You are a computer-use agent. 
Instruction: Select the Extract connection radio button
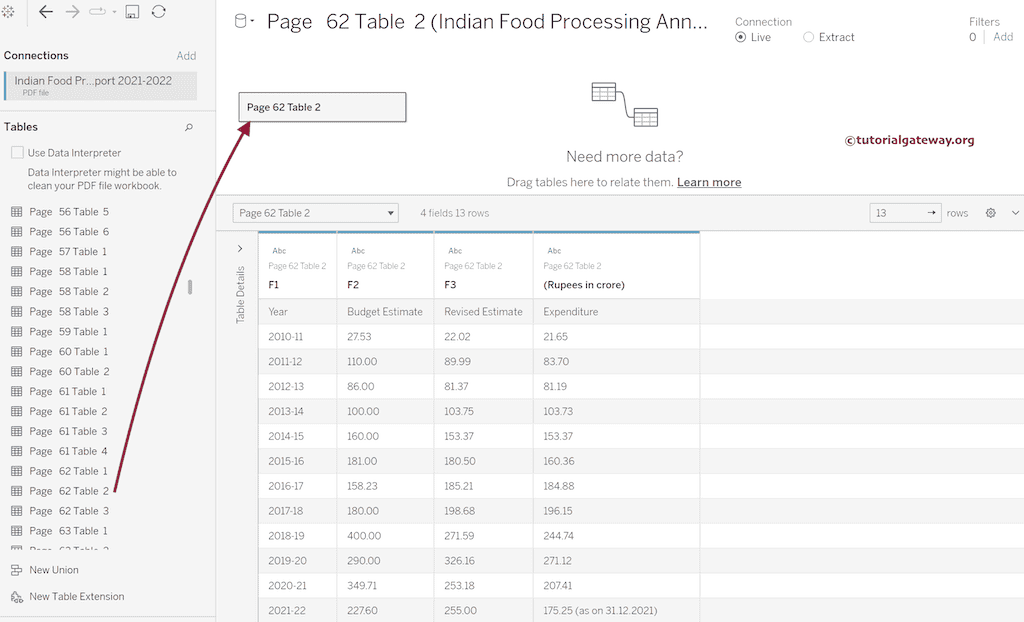[x=806, y=36]
